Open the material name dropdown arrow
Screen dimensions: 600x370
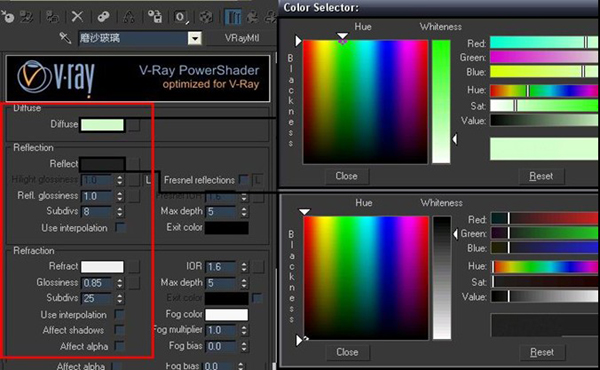194,38
